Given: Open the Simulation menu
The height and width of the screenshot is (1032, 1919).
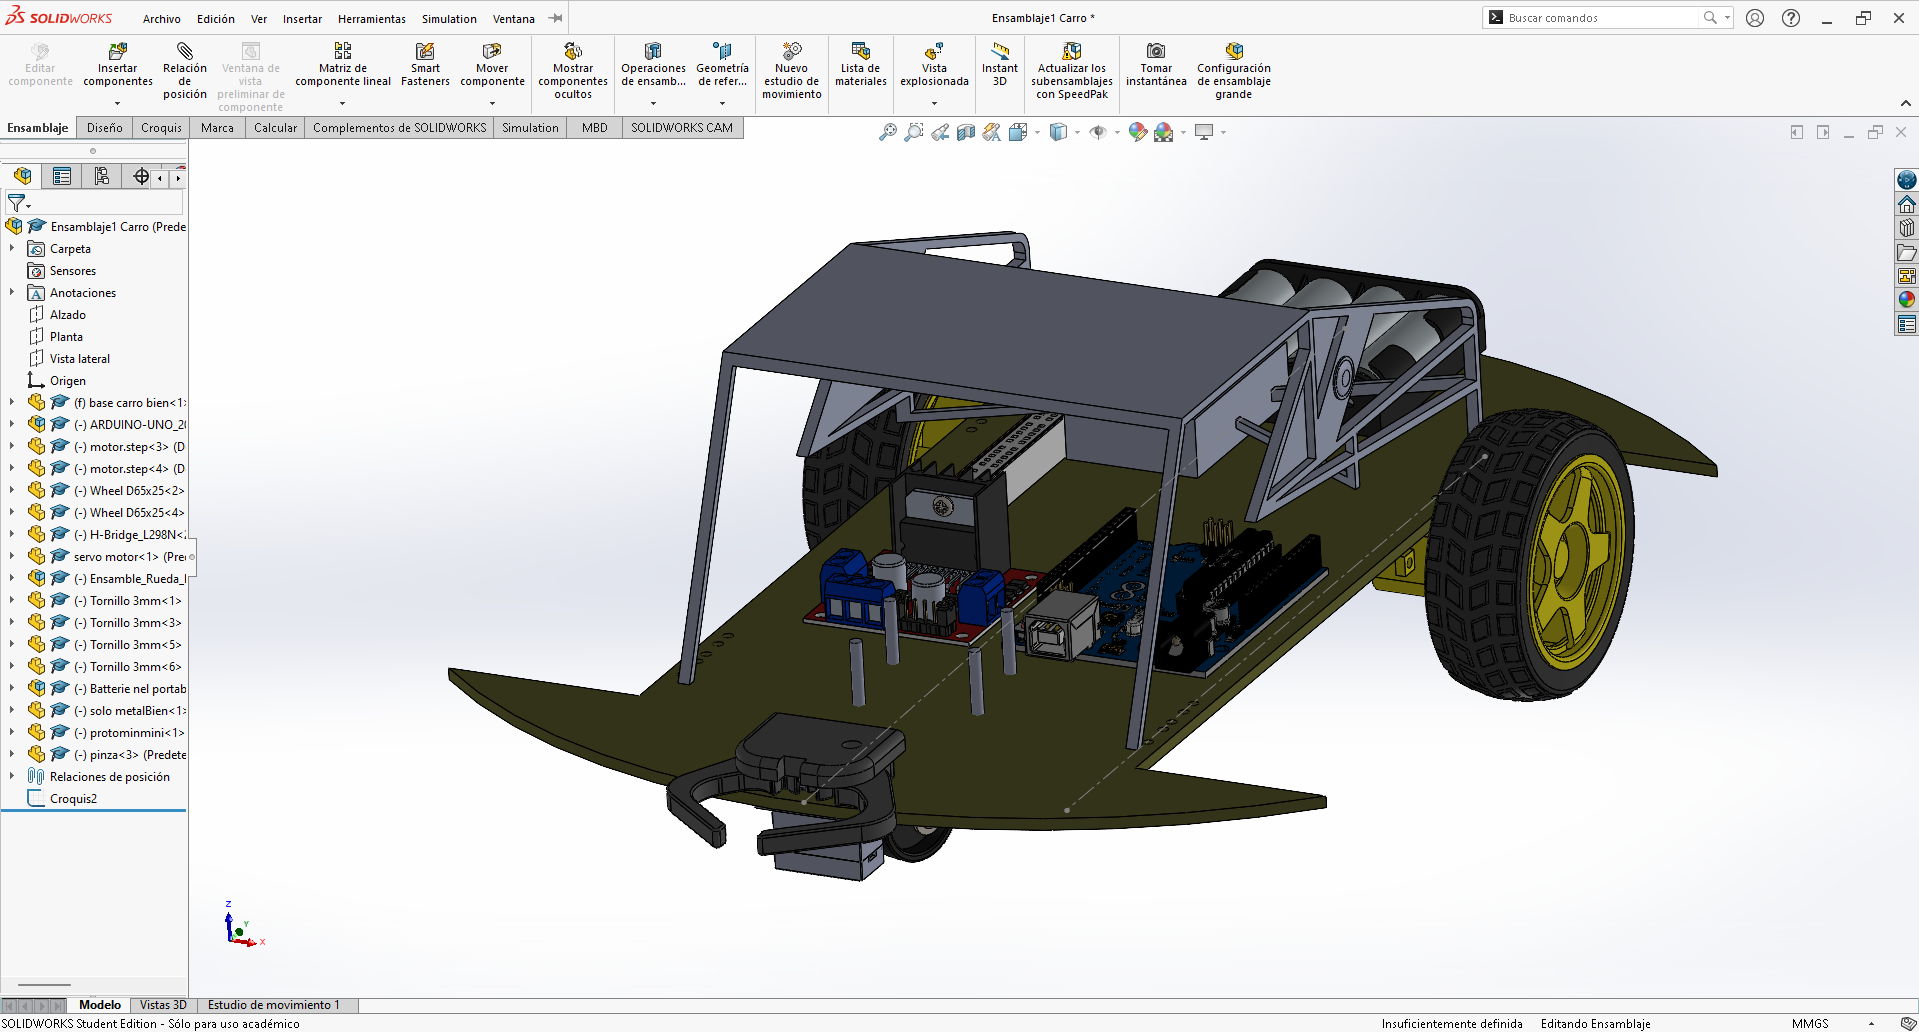Looking at the screenshot, I should point(448,18).
